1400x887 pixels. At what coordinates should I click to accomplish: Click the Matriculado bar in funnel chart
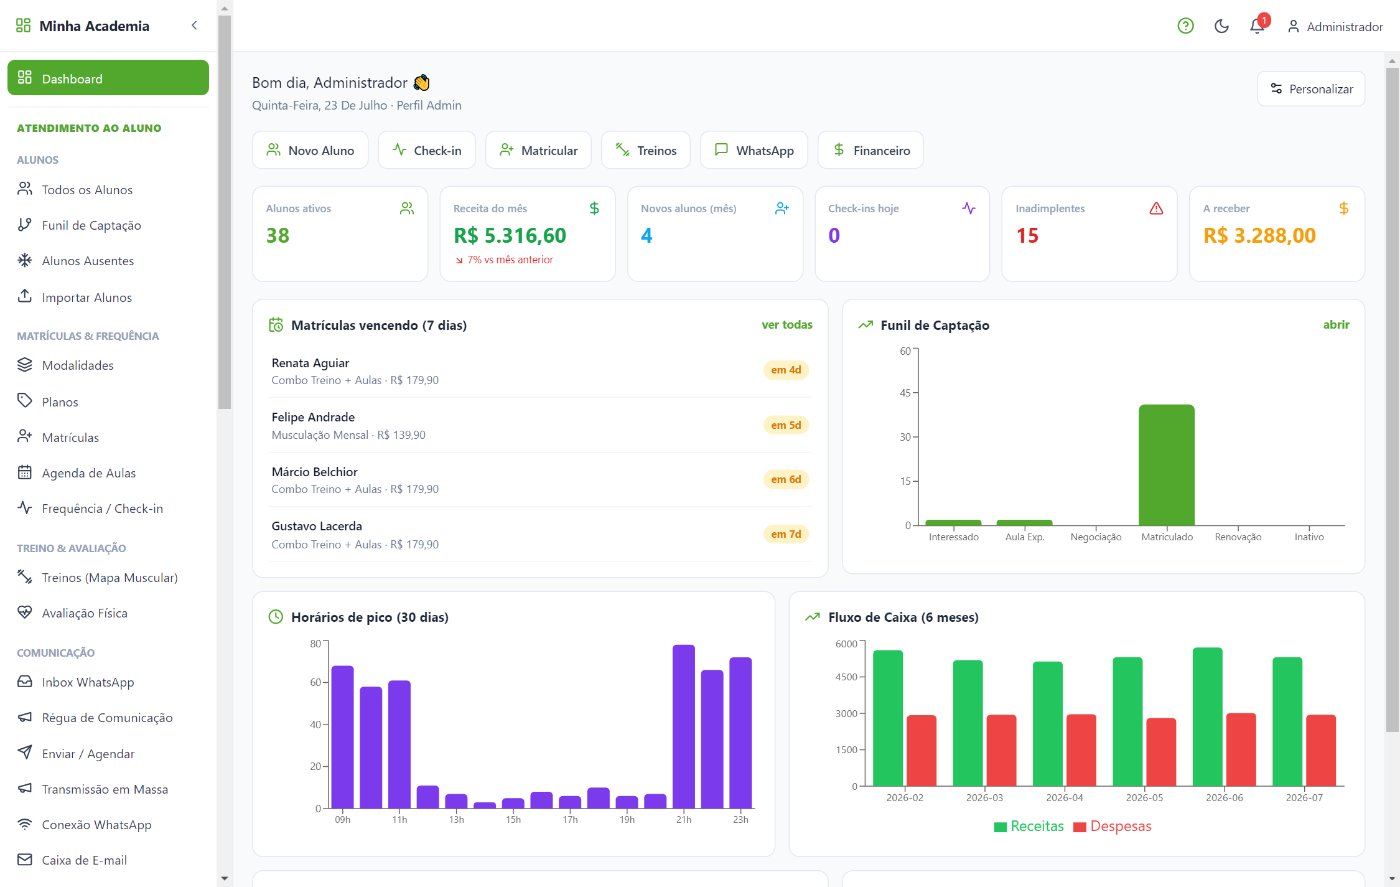[x=1167, y=465]
